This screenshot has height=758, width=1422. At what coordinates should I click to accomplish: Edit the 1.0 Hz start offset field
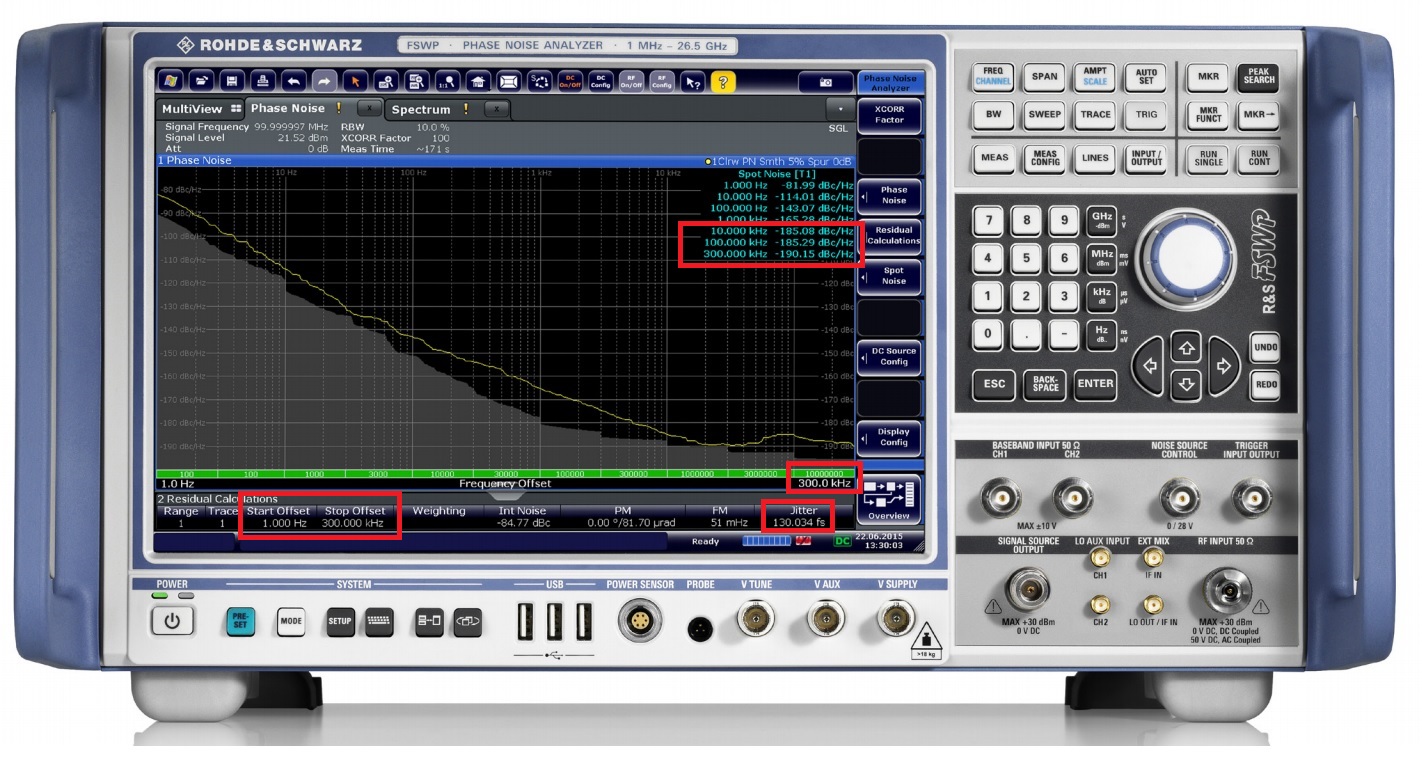(177, 484)
